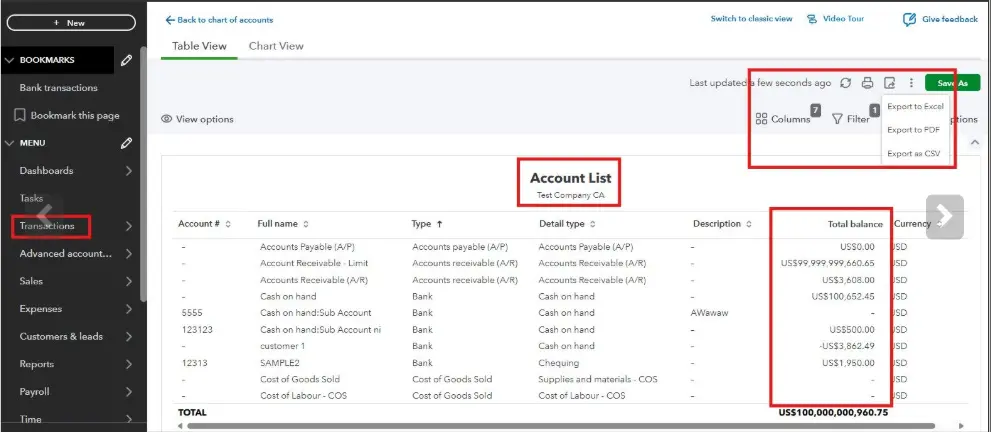The height and width of the screenshot is (432, 991).
Task: Expand the Expenses submenu chevron
Action: 128,309
